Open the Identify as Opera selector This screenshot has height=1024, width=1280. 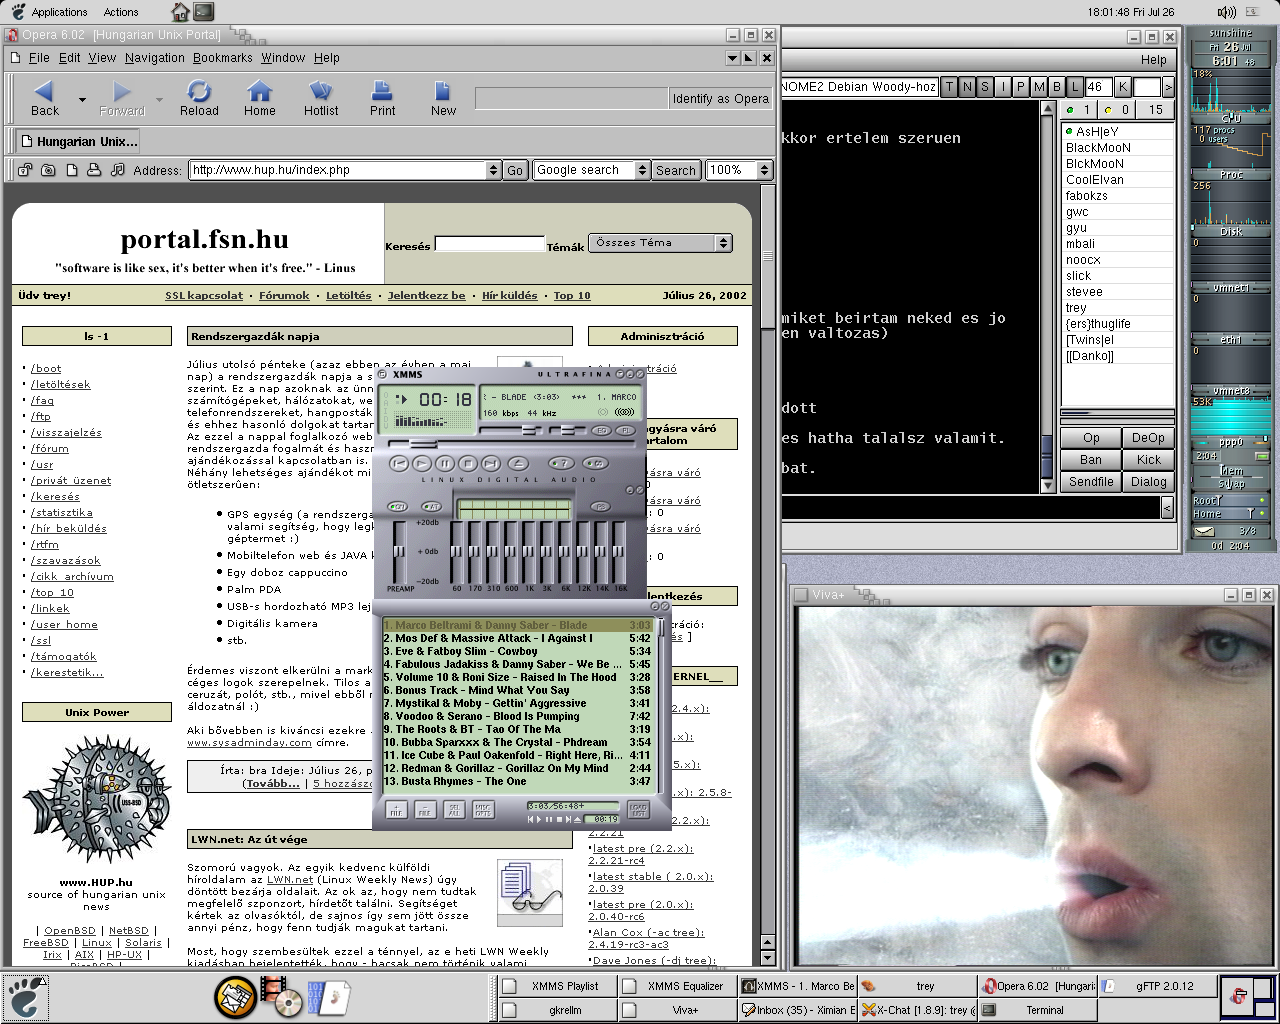click(x=721, y=98)
